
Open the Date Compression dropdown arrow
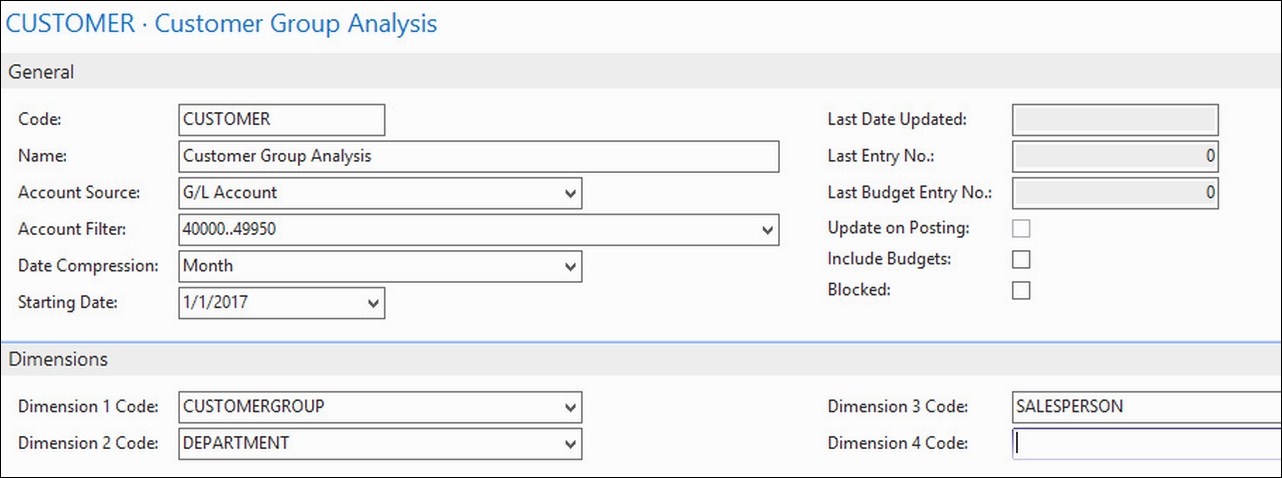click(570, 267)
